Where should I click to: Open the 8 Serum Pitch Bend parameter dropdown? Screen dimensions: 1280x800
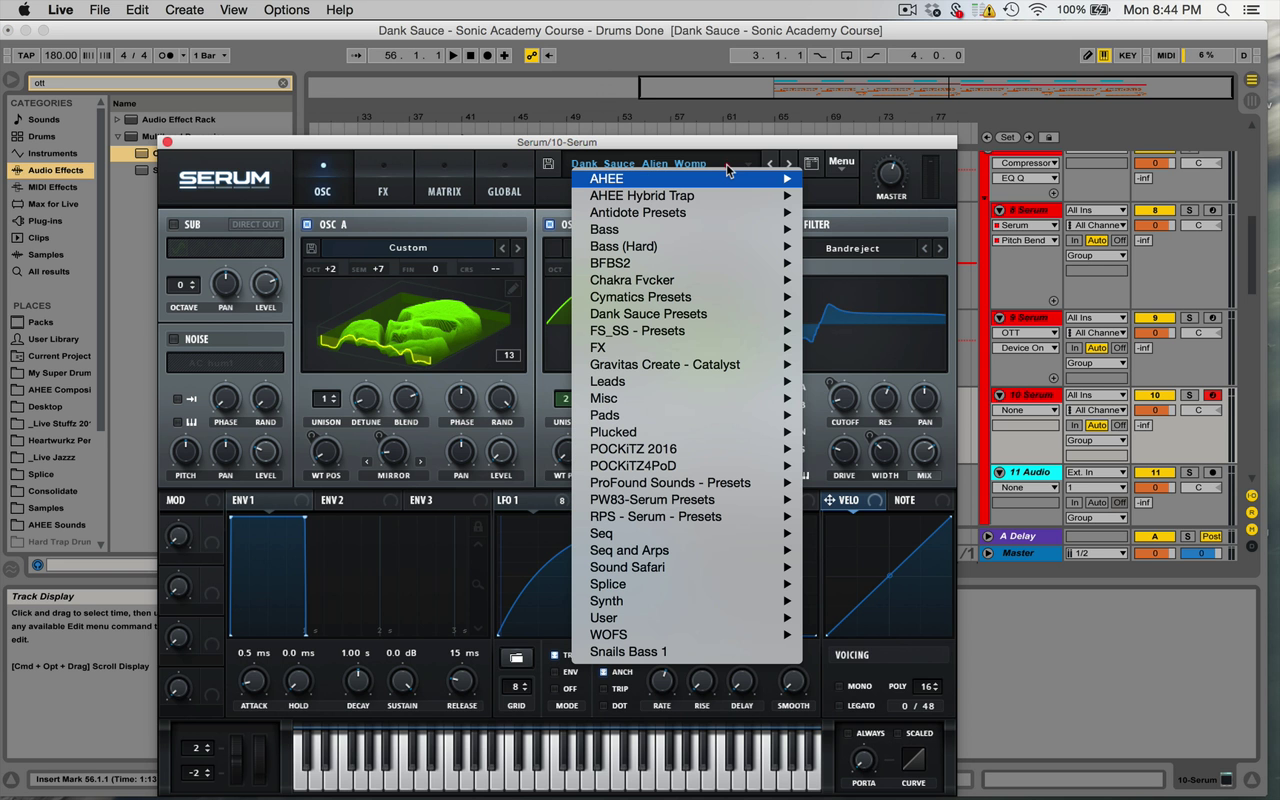(x=1025, y=240)
